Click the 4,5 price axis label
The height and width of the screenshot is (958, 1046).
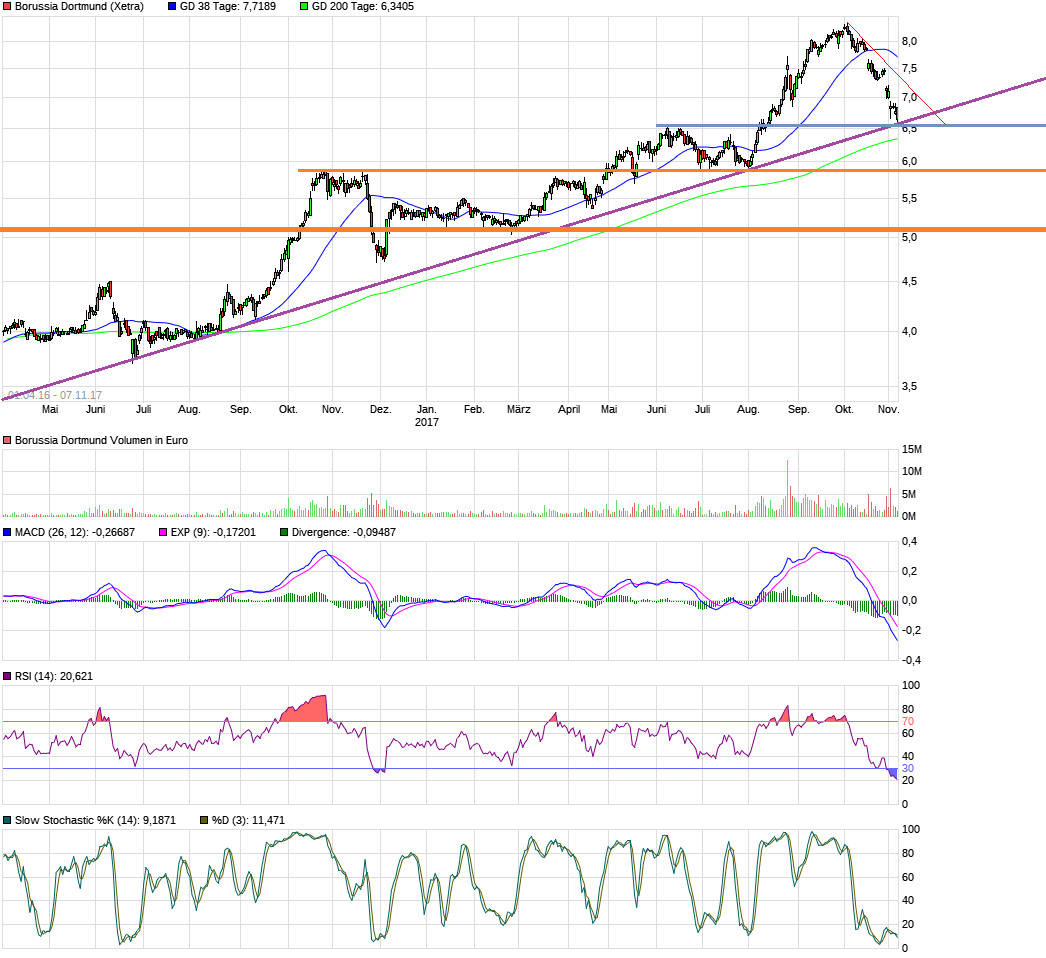(x=909, y=282)
